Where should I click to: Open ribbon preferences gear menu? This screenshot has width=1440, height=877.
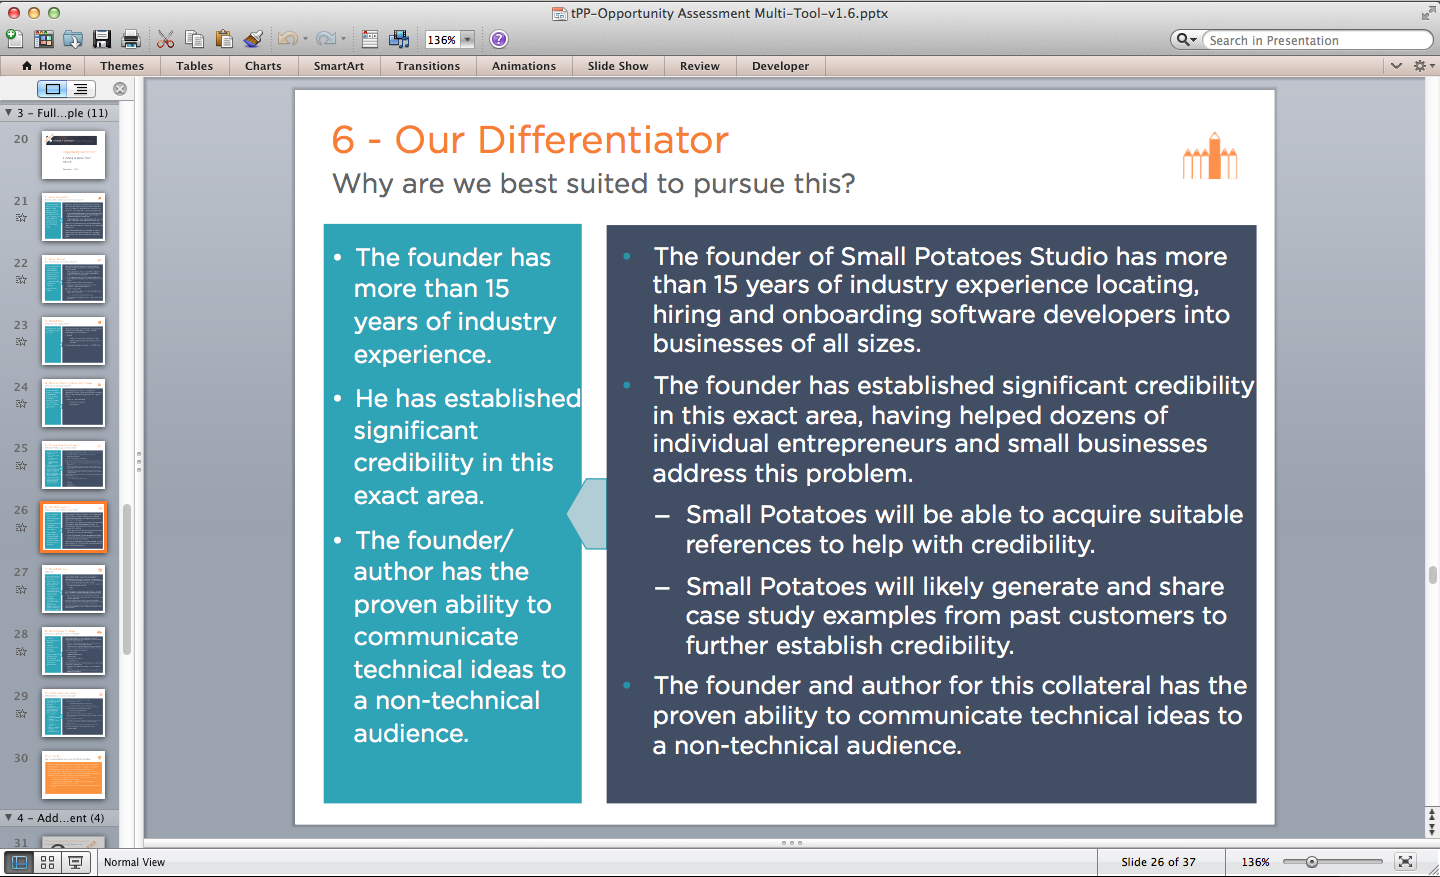1423,66
